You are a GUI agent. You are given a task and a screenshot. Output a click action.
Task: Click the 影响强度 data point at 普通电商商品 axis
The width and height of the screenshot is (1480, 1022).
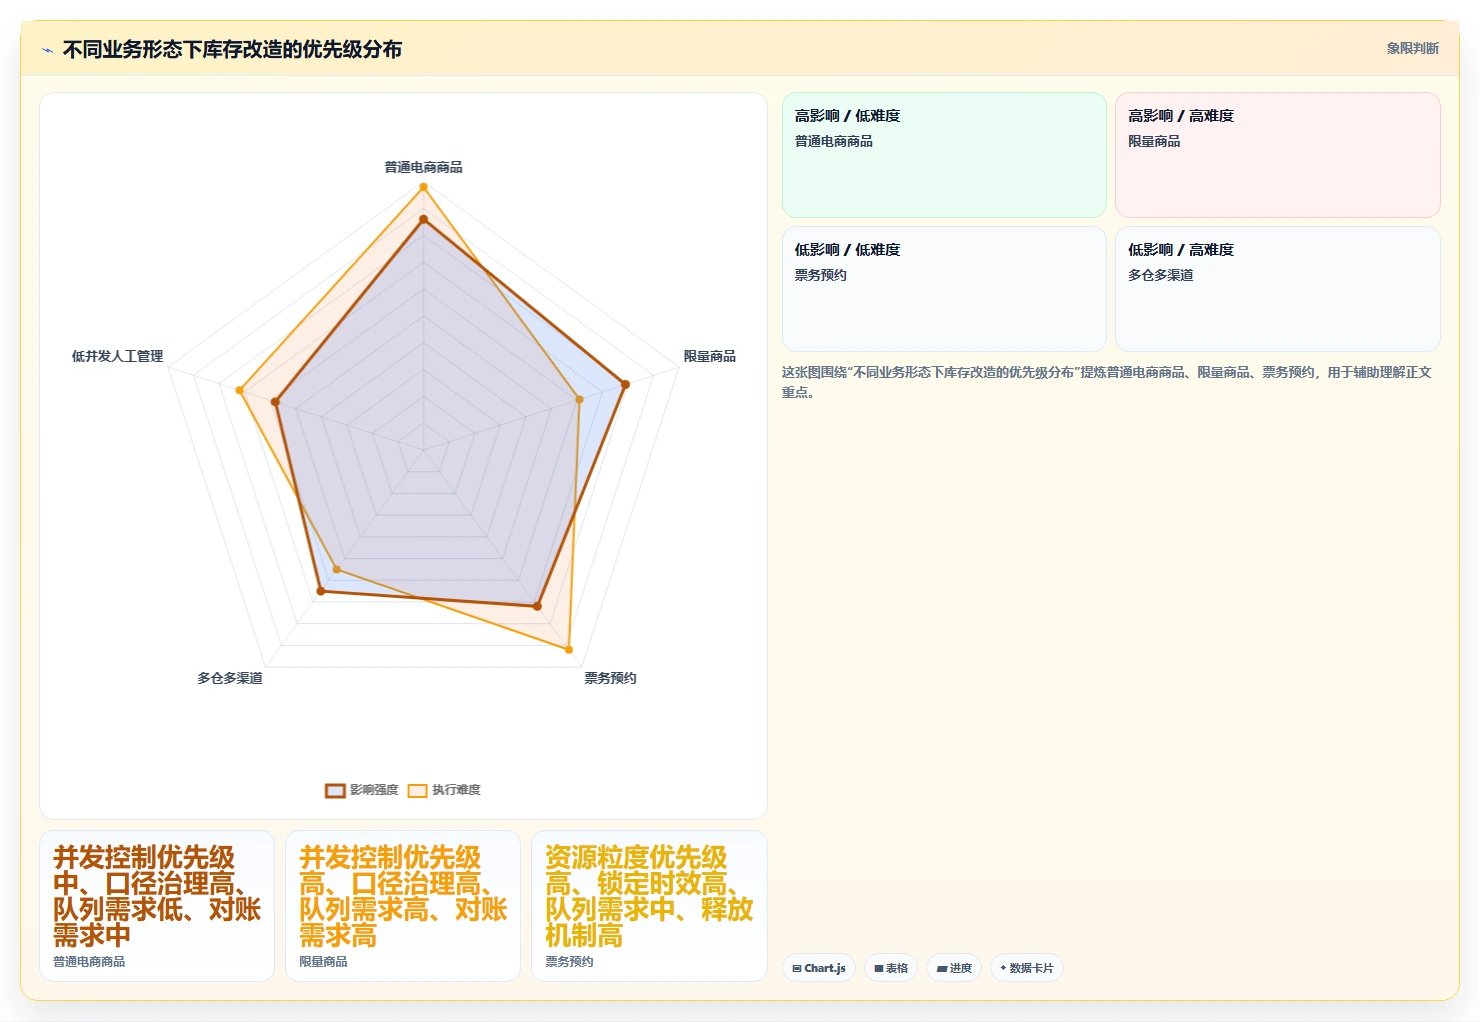click(423, 219)
